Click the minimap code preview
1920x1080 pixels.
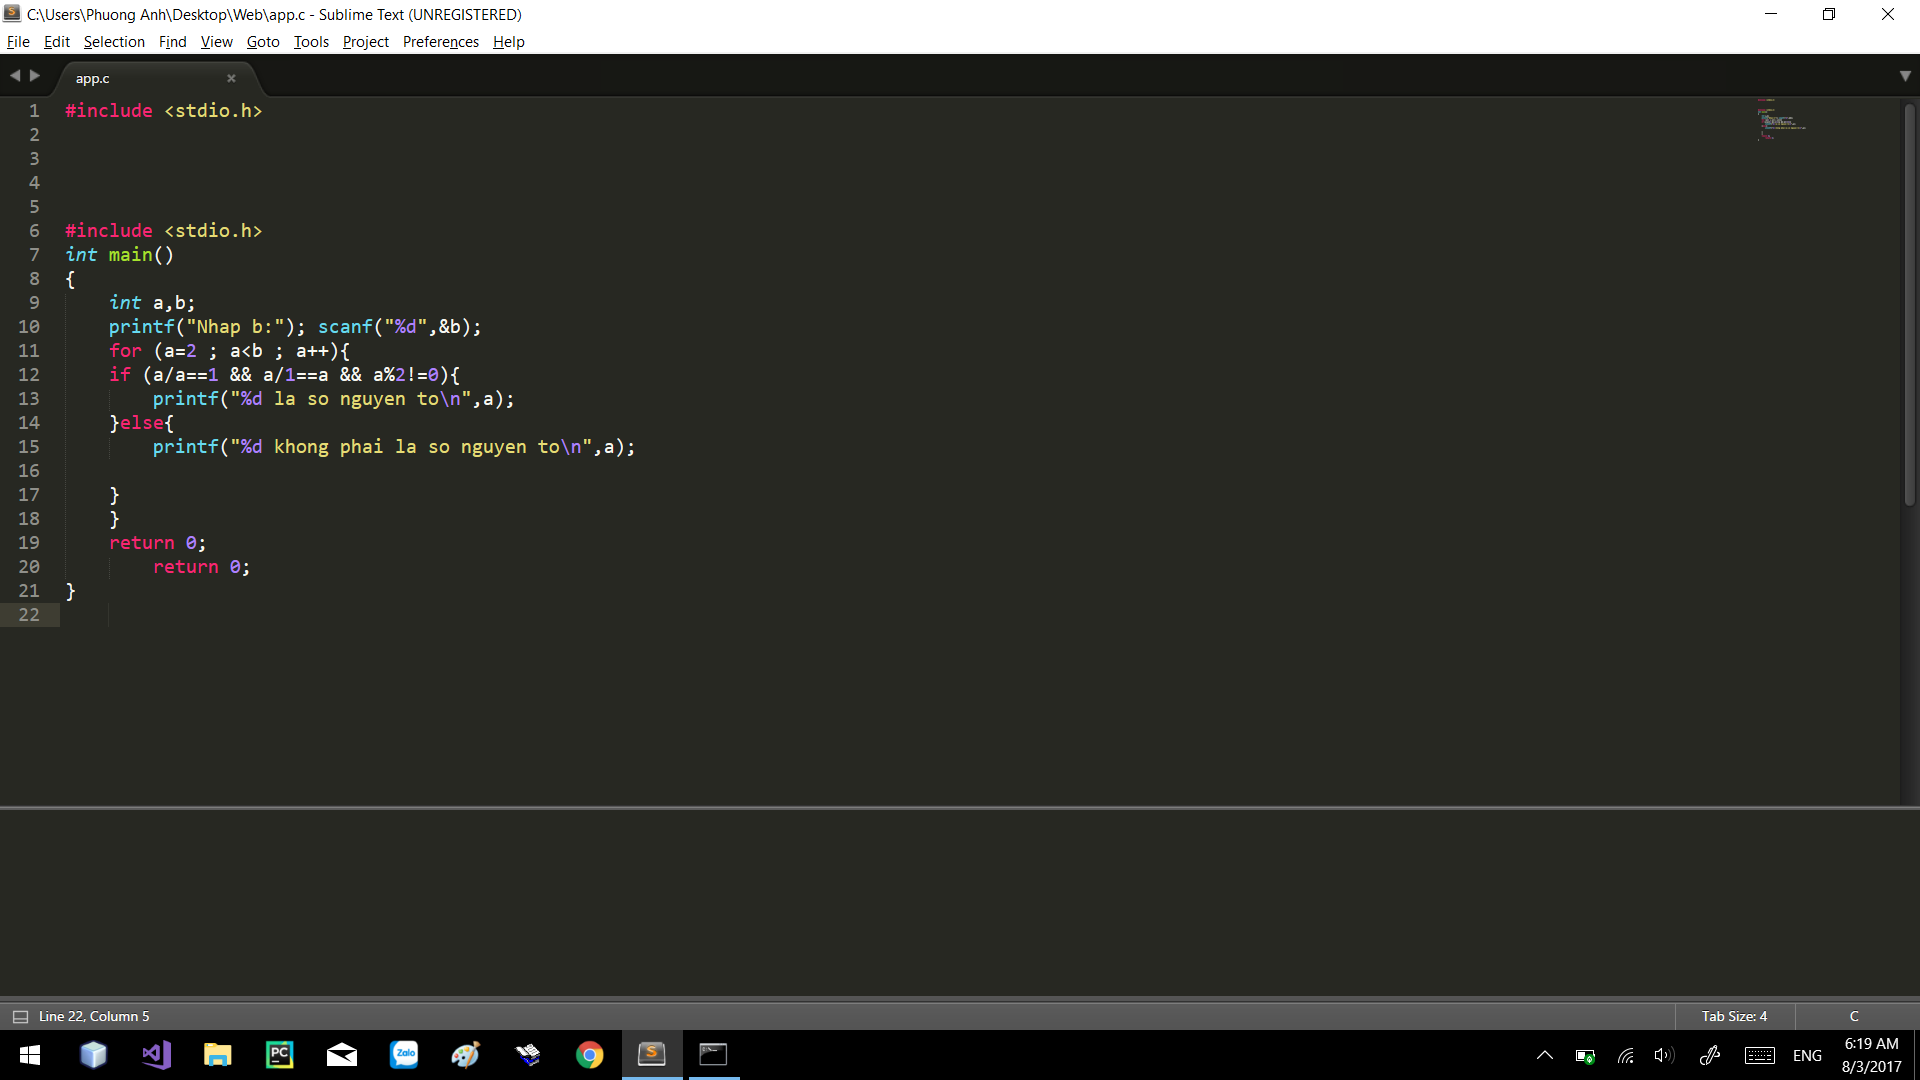(x=1783, y=120)
